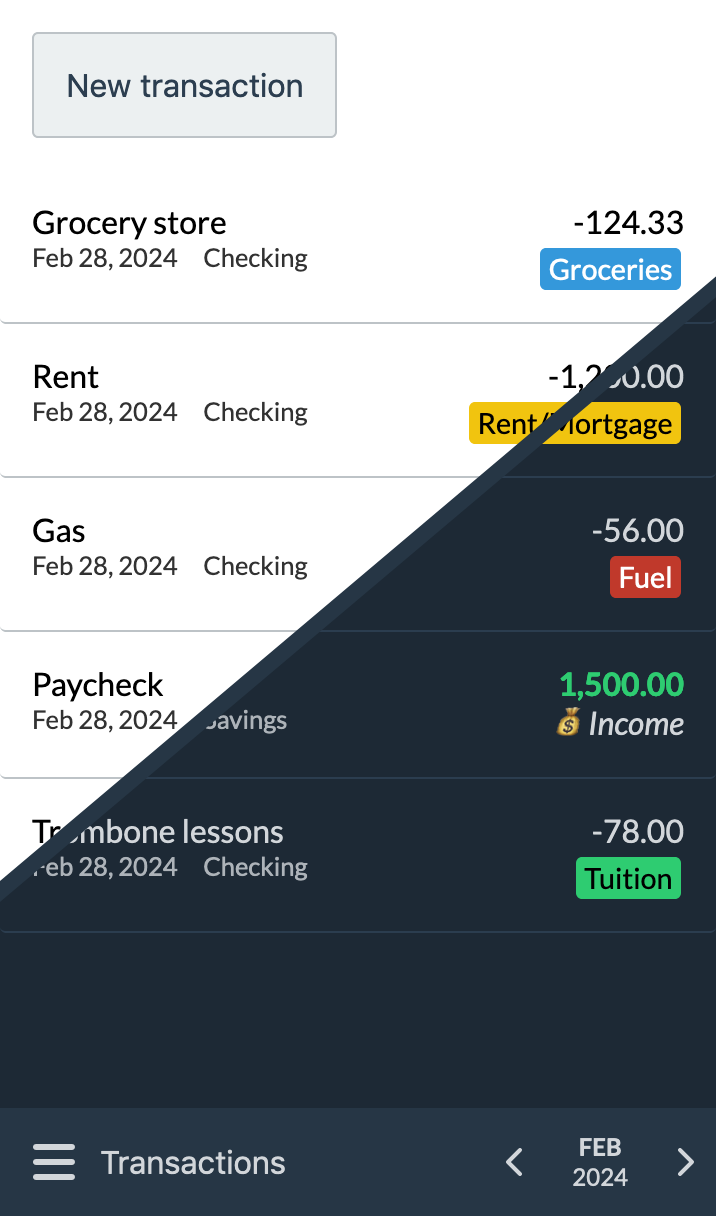Viewport: 716px width, 1216px height.
Task: Open the hamburger navigation menu
Action: pyautogui.click(x=54, y=1162)
